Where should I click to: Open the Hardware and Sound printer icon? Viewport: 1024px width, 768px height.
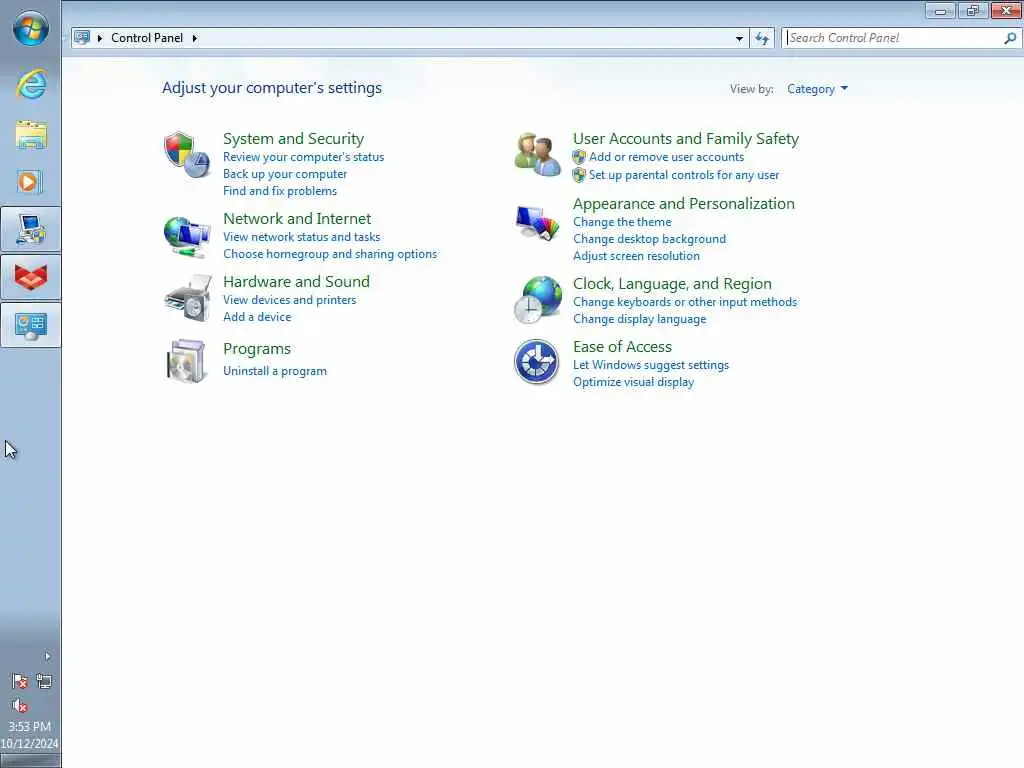coord(188,298)
